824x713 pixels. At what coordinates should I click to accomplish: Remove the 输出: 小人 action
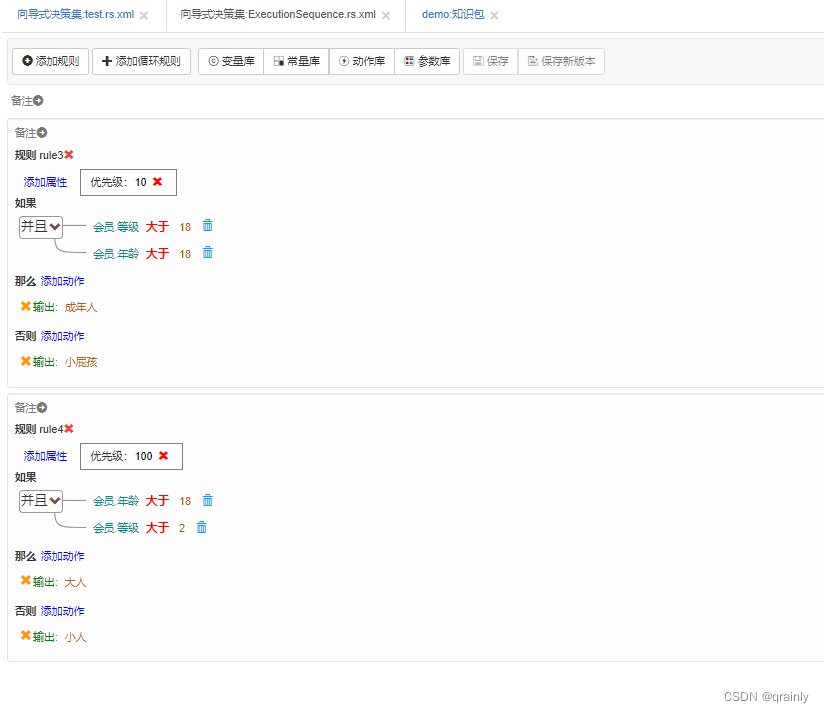25,635
